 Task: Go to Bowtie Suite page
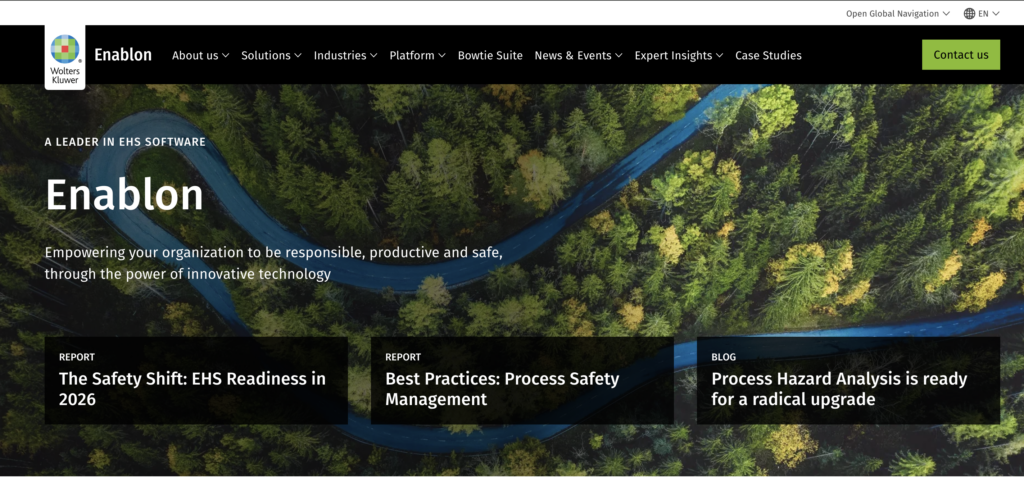click(490, 56)
